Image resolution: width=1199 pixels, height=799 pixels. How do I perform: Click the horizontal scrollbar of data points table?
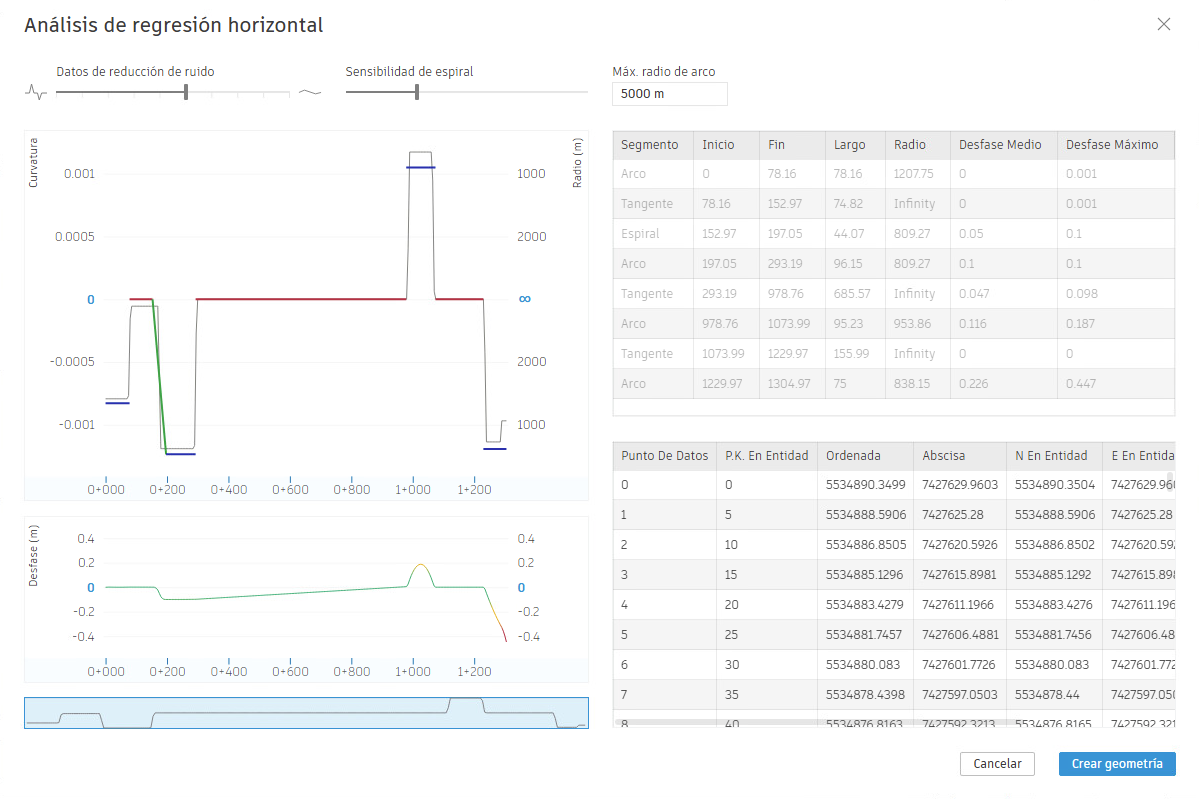point(893,722)
